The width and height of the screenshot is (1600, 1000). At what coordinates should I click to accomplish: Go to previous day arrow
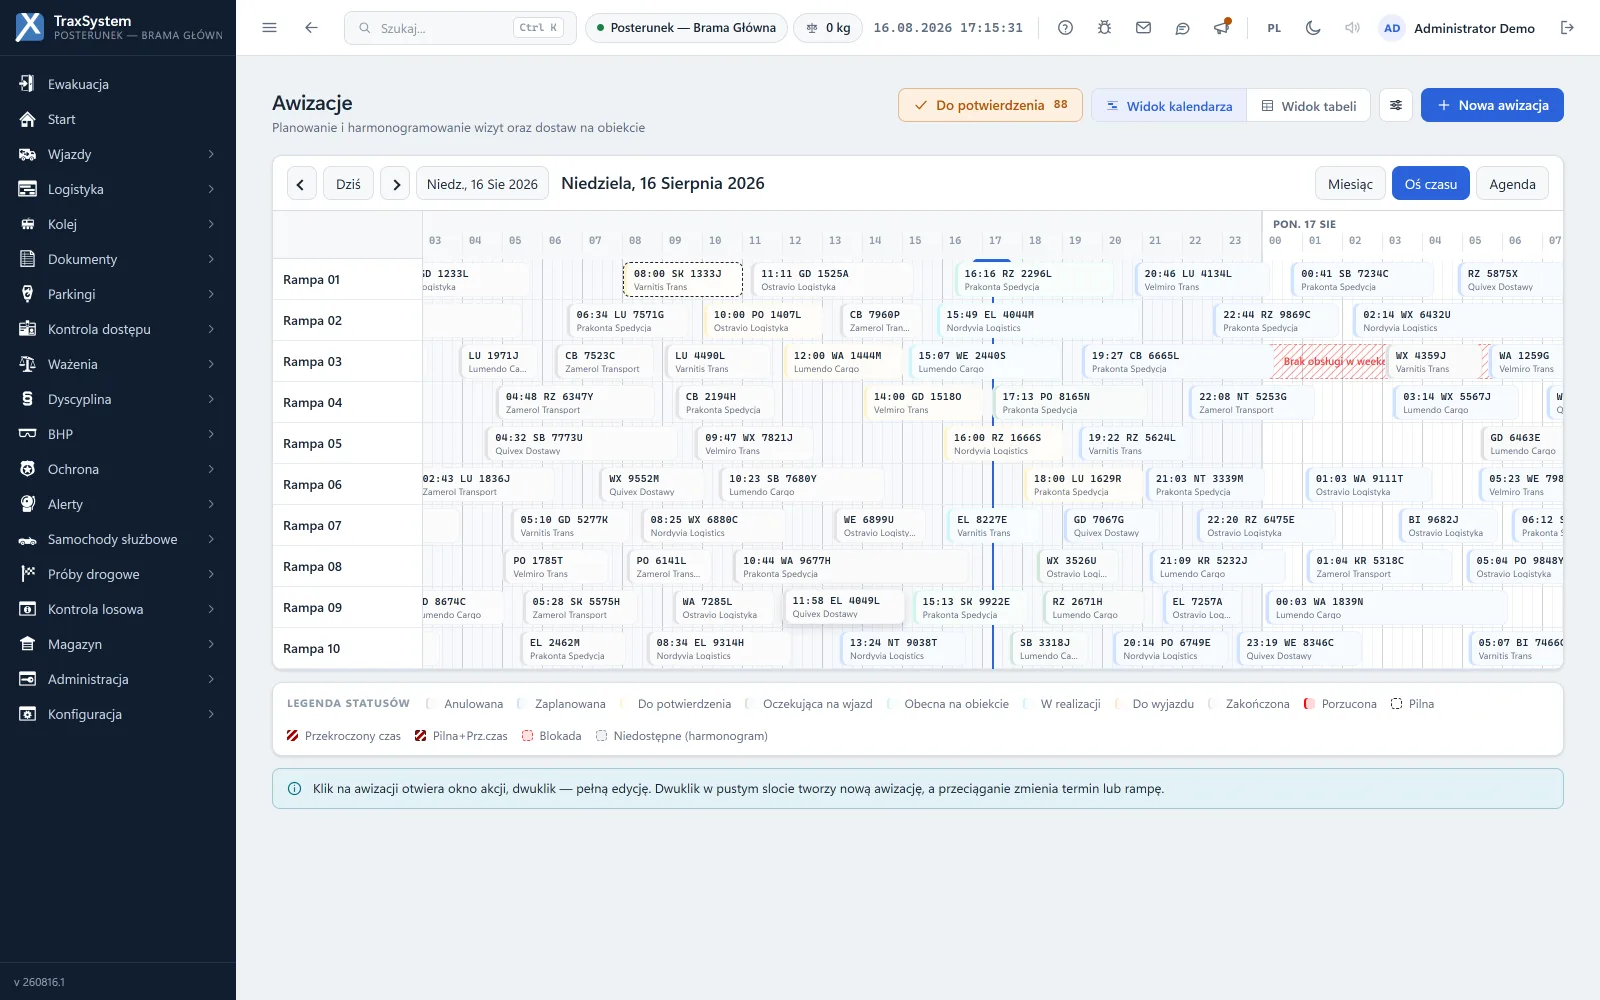(x=301, y=184)
